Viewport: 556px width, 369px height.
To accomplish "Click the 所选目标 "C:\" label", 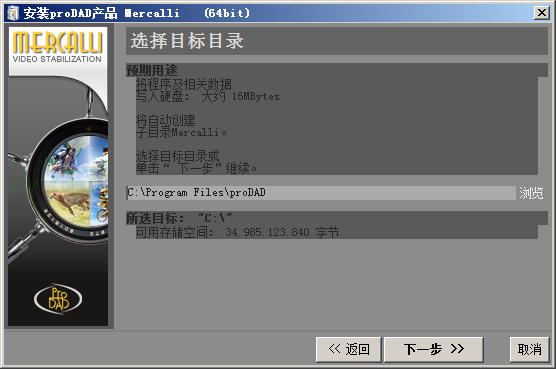I will 179,218.
